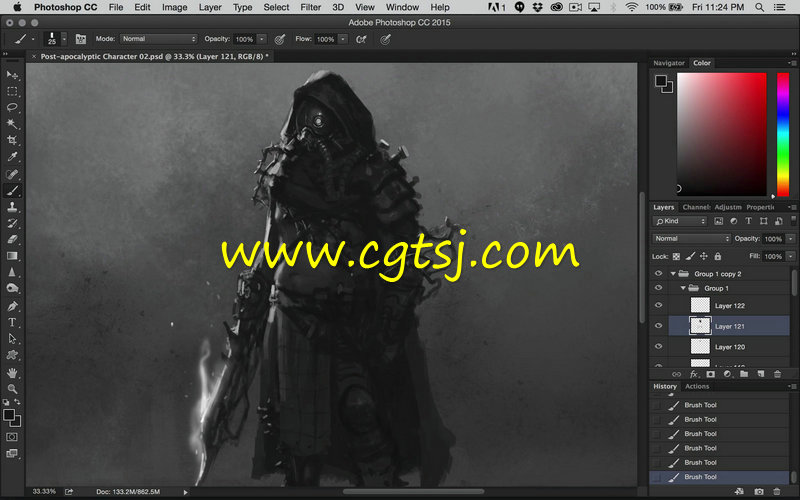This screenshot has height=500, width=800.
Task: Open layer blend mode Normal dropdown
Action: point(691,239)
